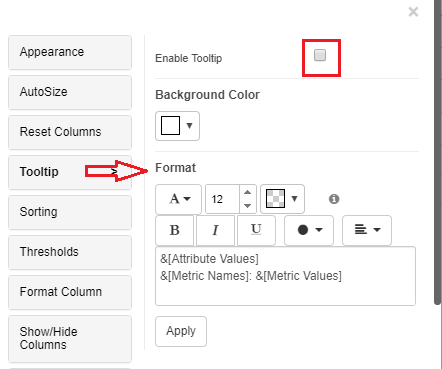Toggle Underline formatting button
The width and height of the screenshot is (442, 369).
tap(256, 230)
